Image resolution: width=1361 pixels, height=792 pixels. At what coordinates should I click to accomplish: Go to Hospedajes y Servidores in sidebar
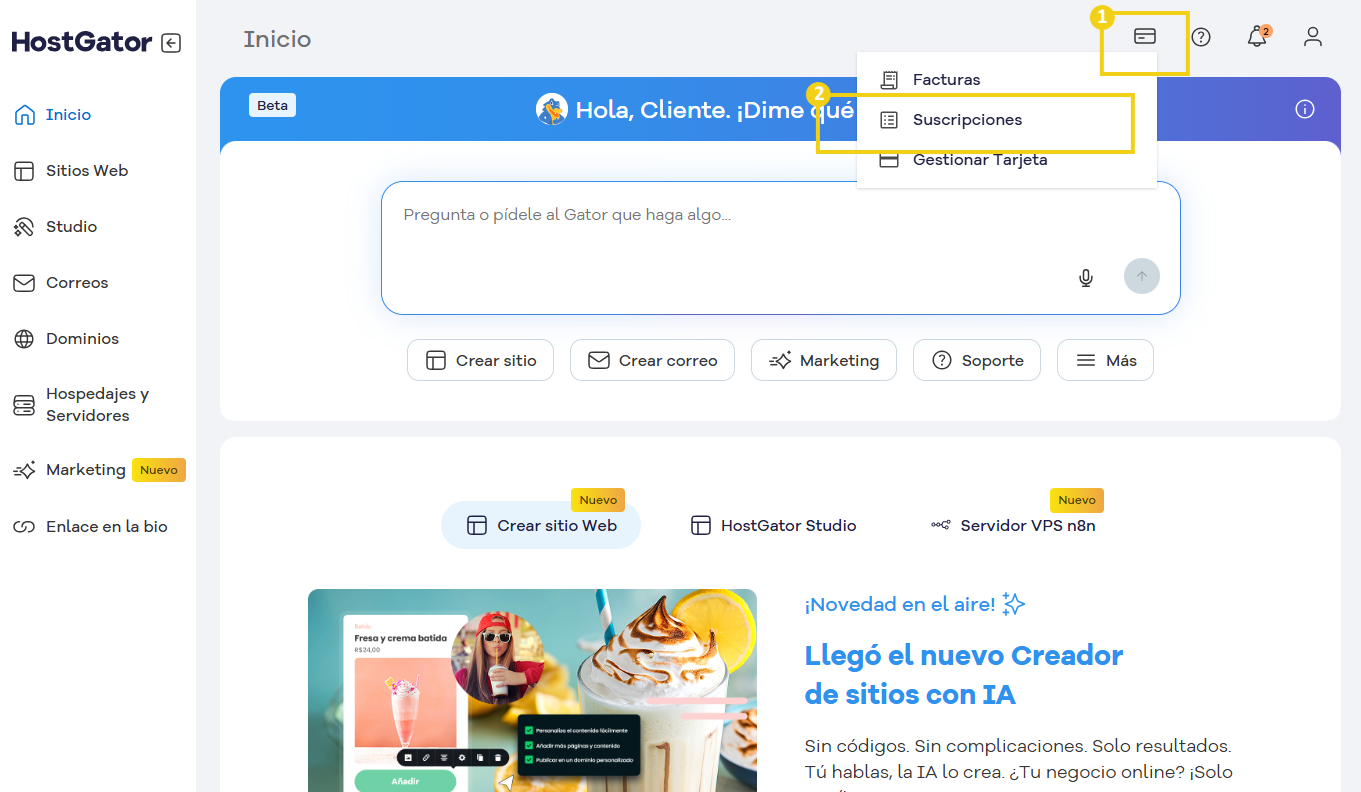97,404
